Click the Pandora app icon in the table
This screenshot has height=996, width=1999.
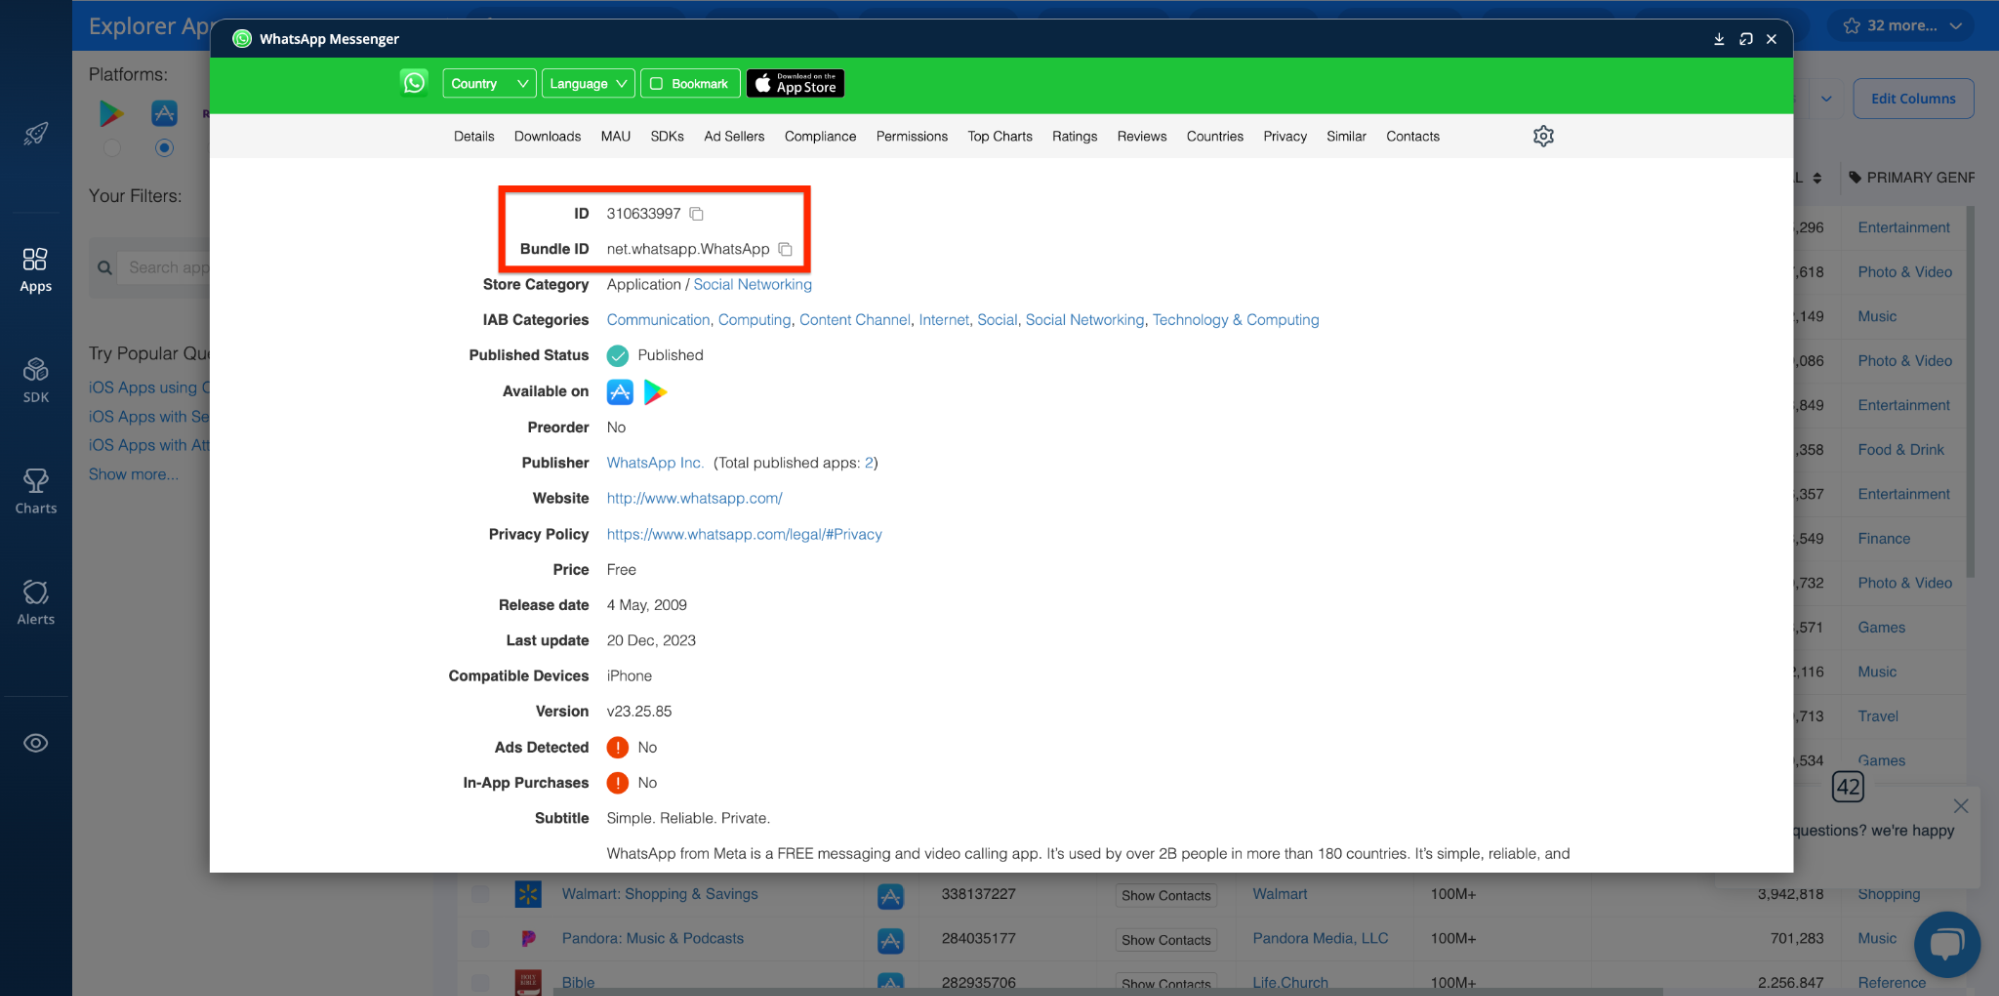(x=528, y=939)
